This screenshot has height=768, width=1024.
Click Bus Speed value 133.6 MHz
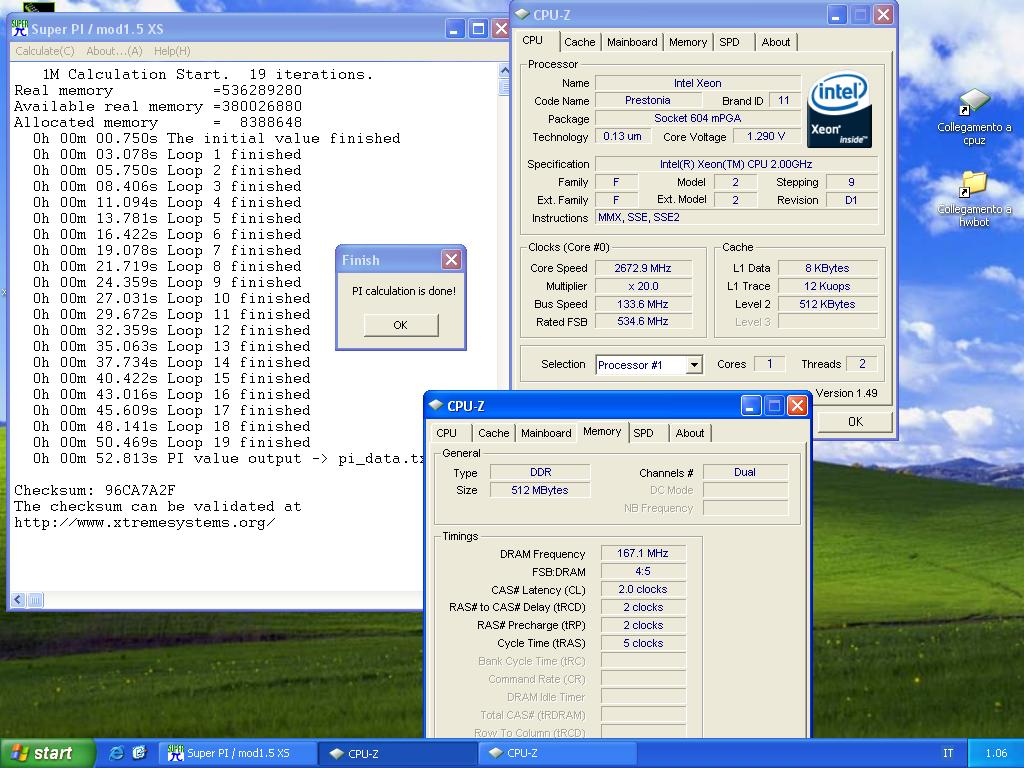coord(643,304)
